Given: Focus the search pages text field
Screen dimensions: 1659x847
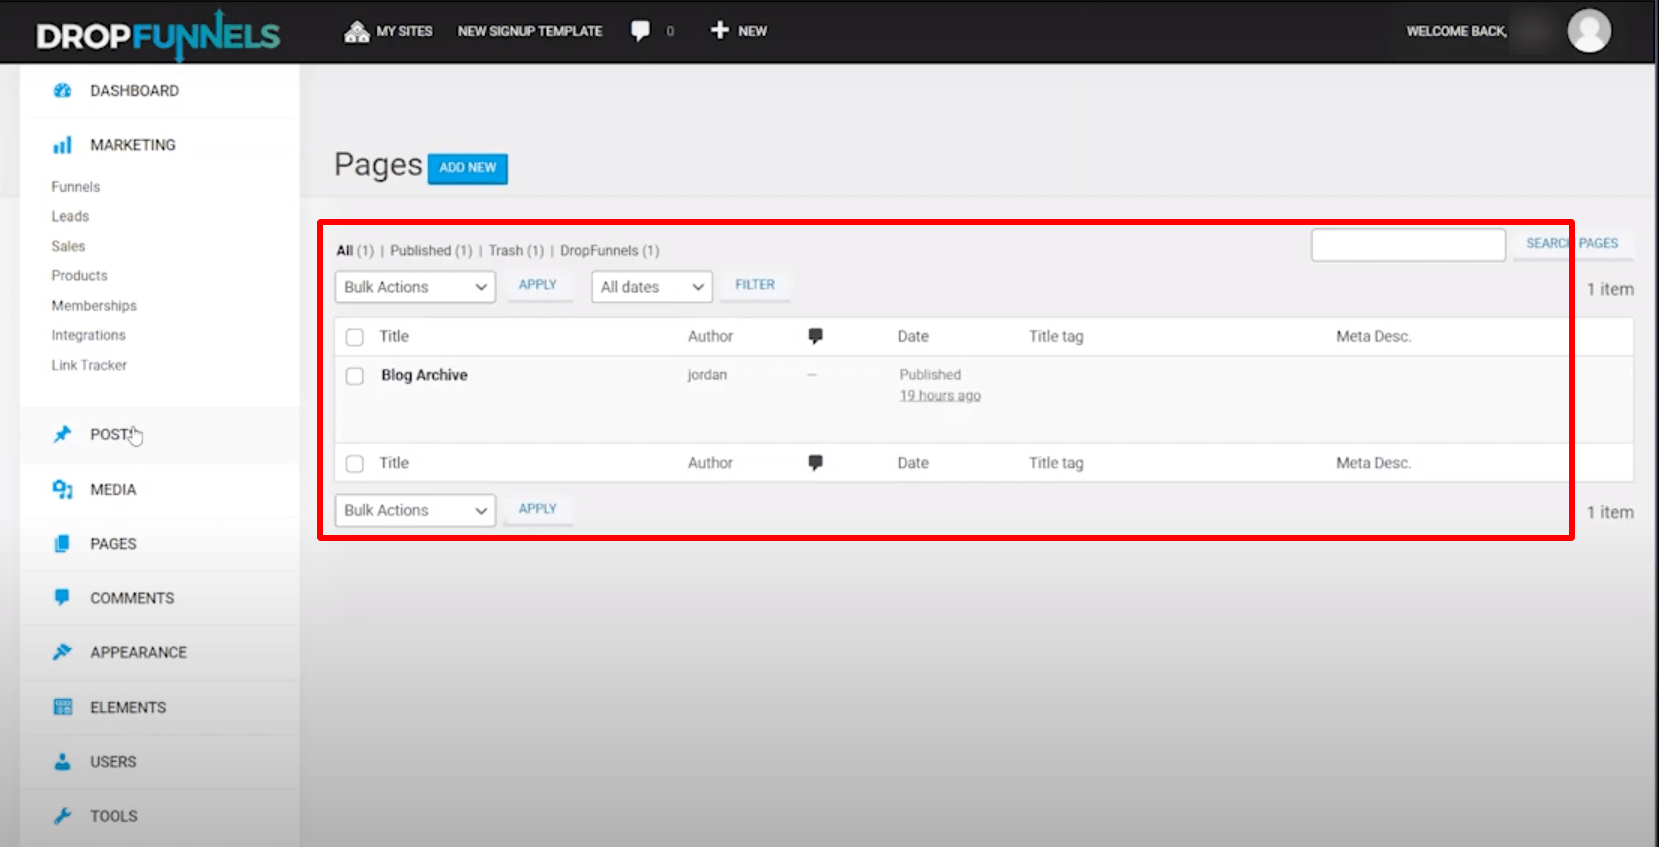Looking at the screenshot, I should 1407,245.
